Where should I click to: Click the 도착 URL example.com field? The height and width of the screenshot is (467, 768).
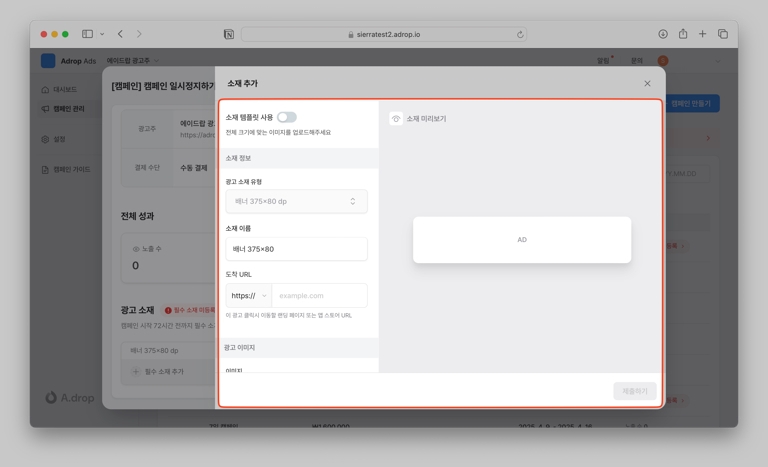(319, 296)
